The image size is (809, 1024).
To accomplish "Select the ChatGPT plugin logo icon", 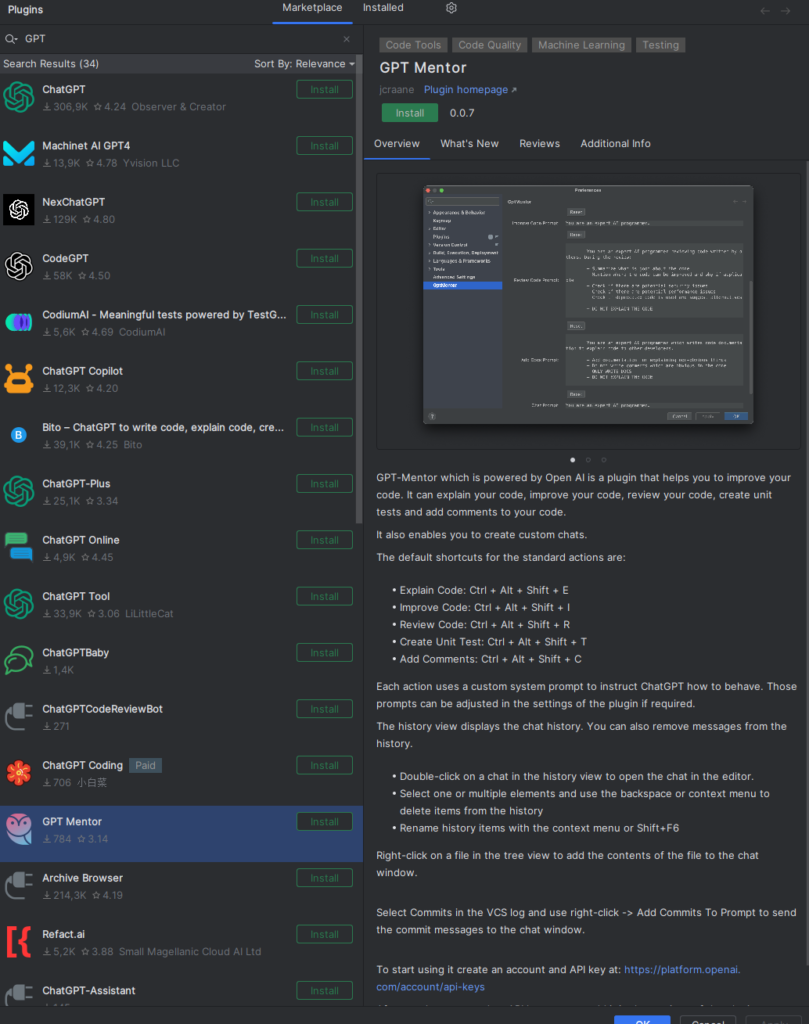I will (18, 96).
